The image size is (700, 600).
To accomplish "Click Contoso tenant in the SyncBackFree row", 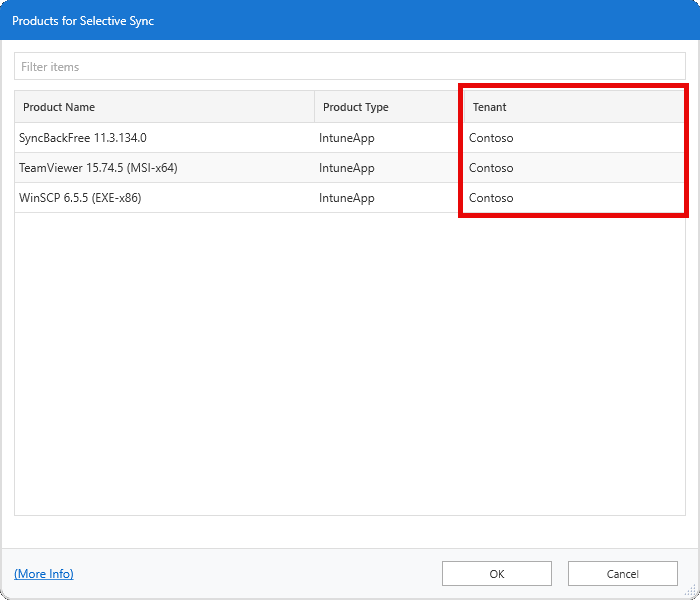I will click(491, 138).
